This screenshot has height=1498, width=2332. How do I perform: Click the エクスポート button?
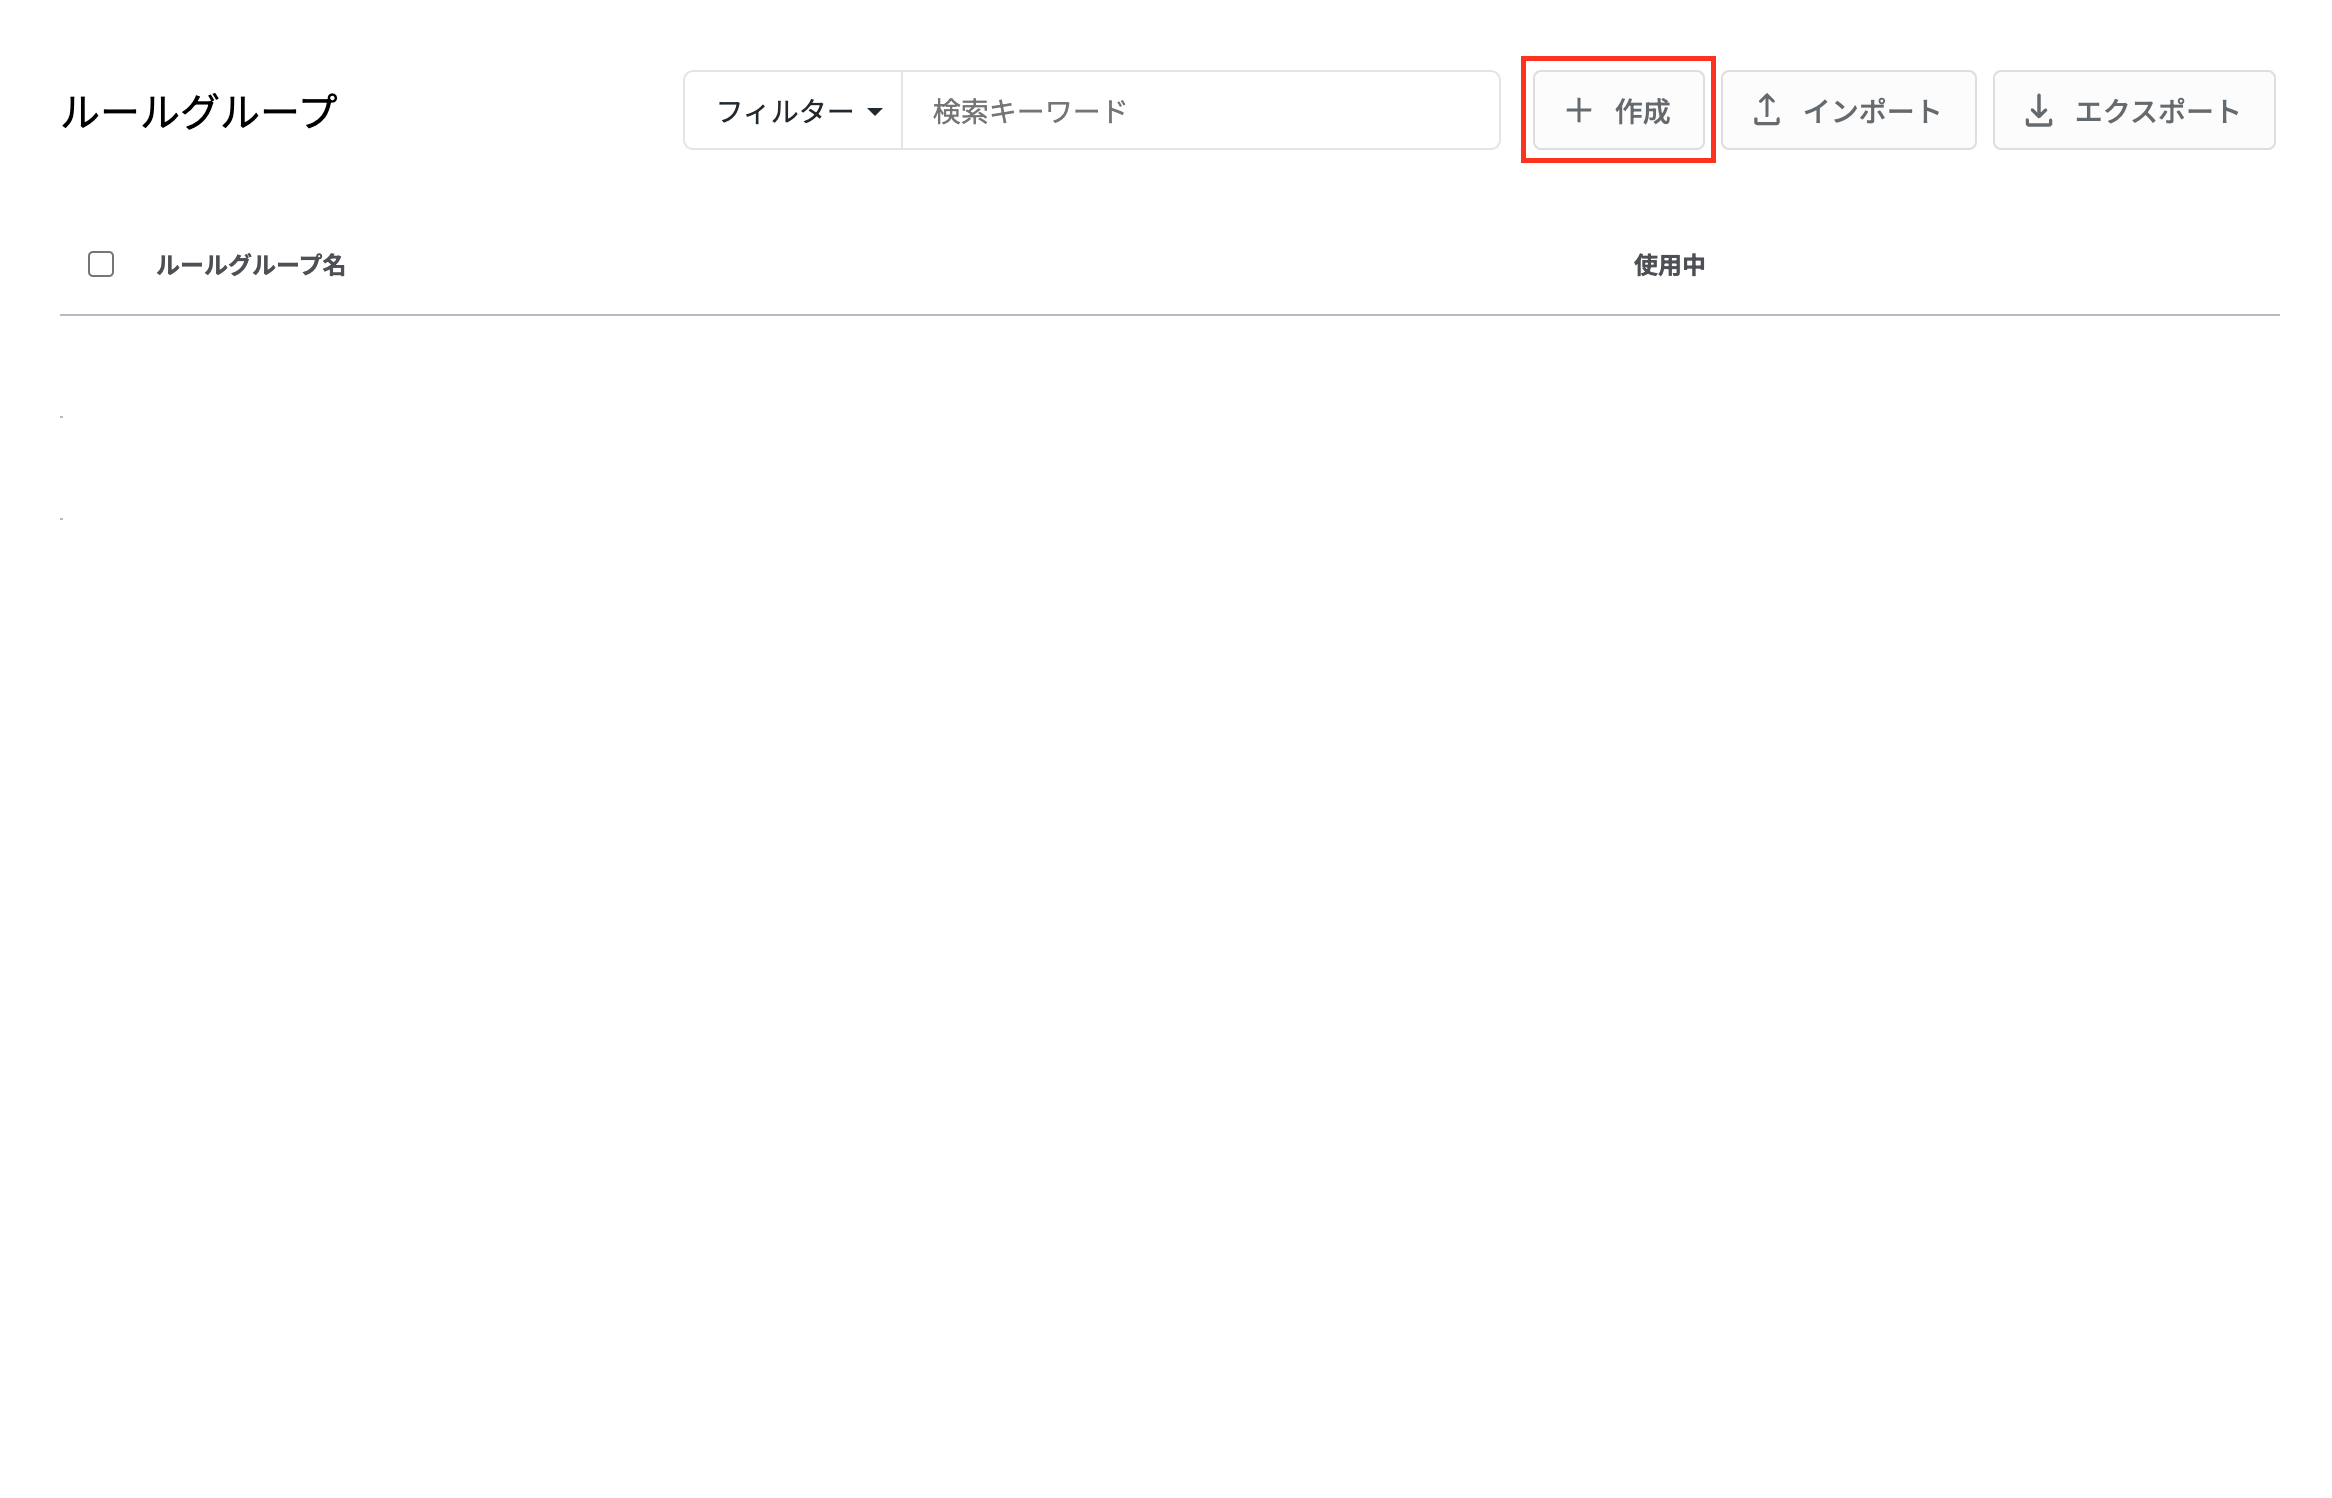pos(2133,111)
